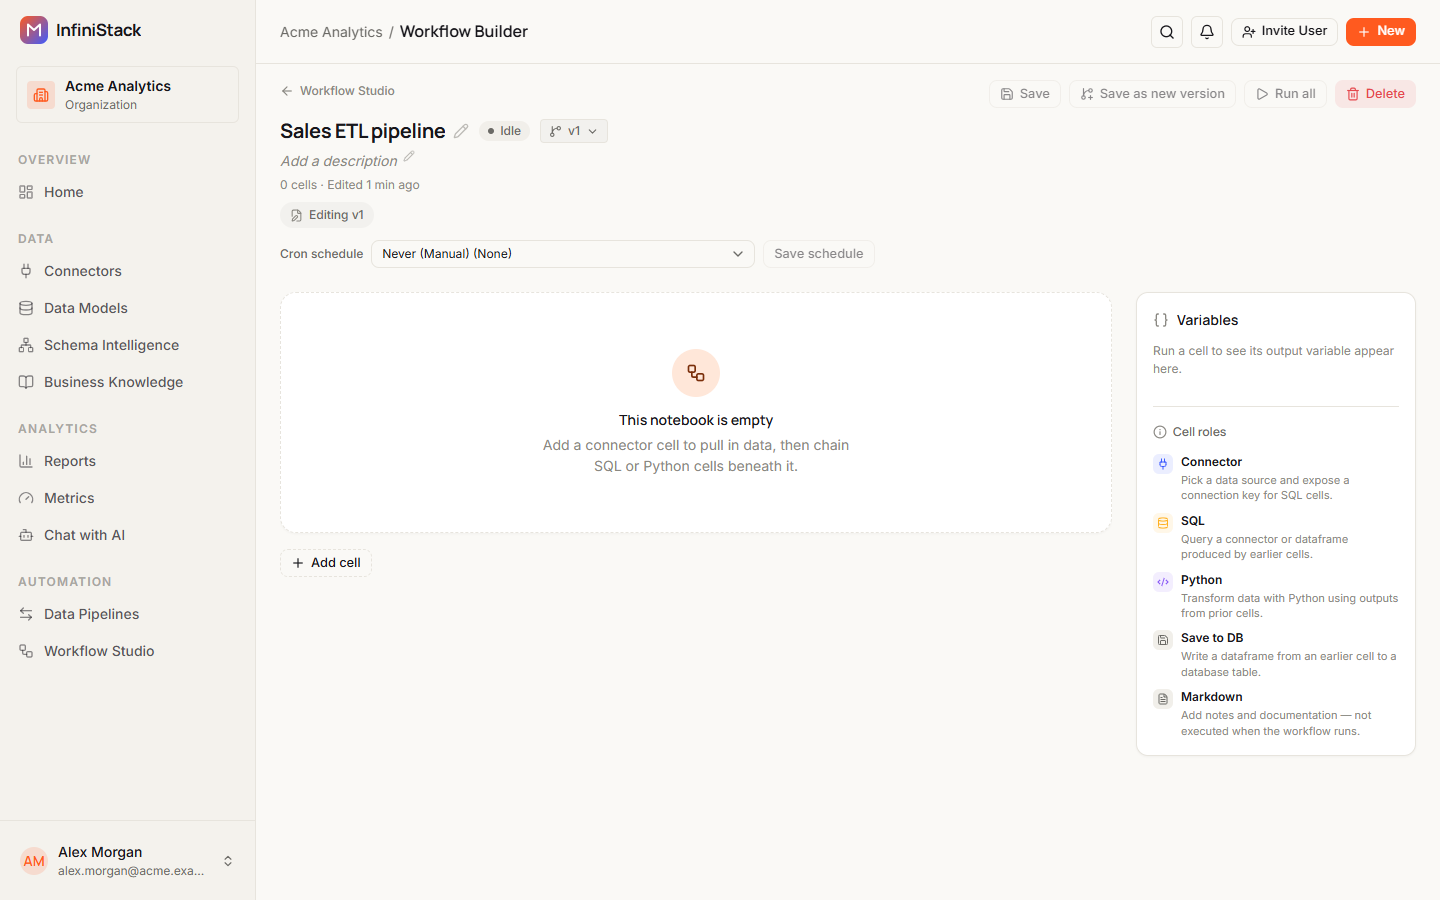Delete the workflow
This screenshot has width=1440, height=900.
pyautogui.click(x=1375, y=94)
